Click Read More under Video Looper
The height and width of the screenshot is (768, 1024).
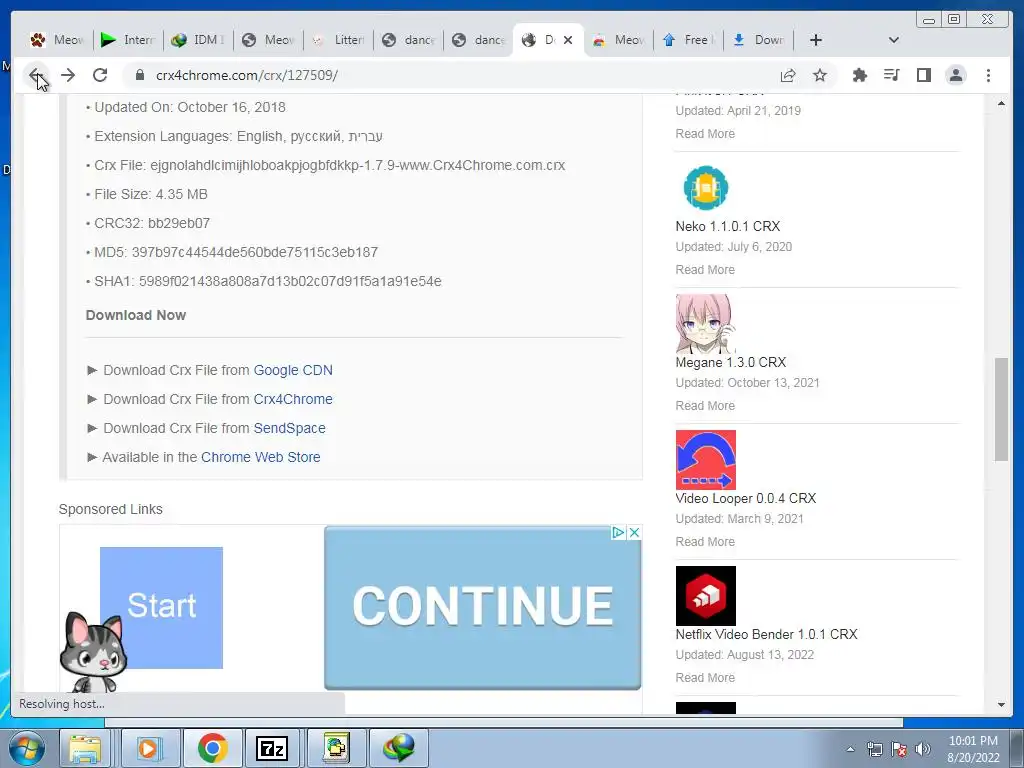[x=705, y=541]
